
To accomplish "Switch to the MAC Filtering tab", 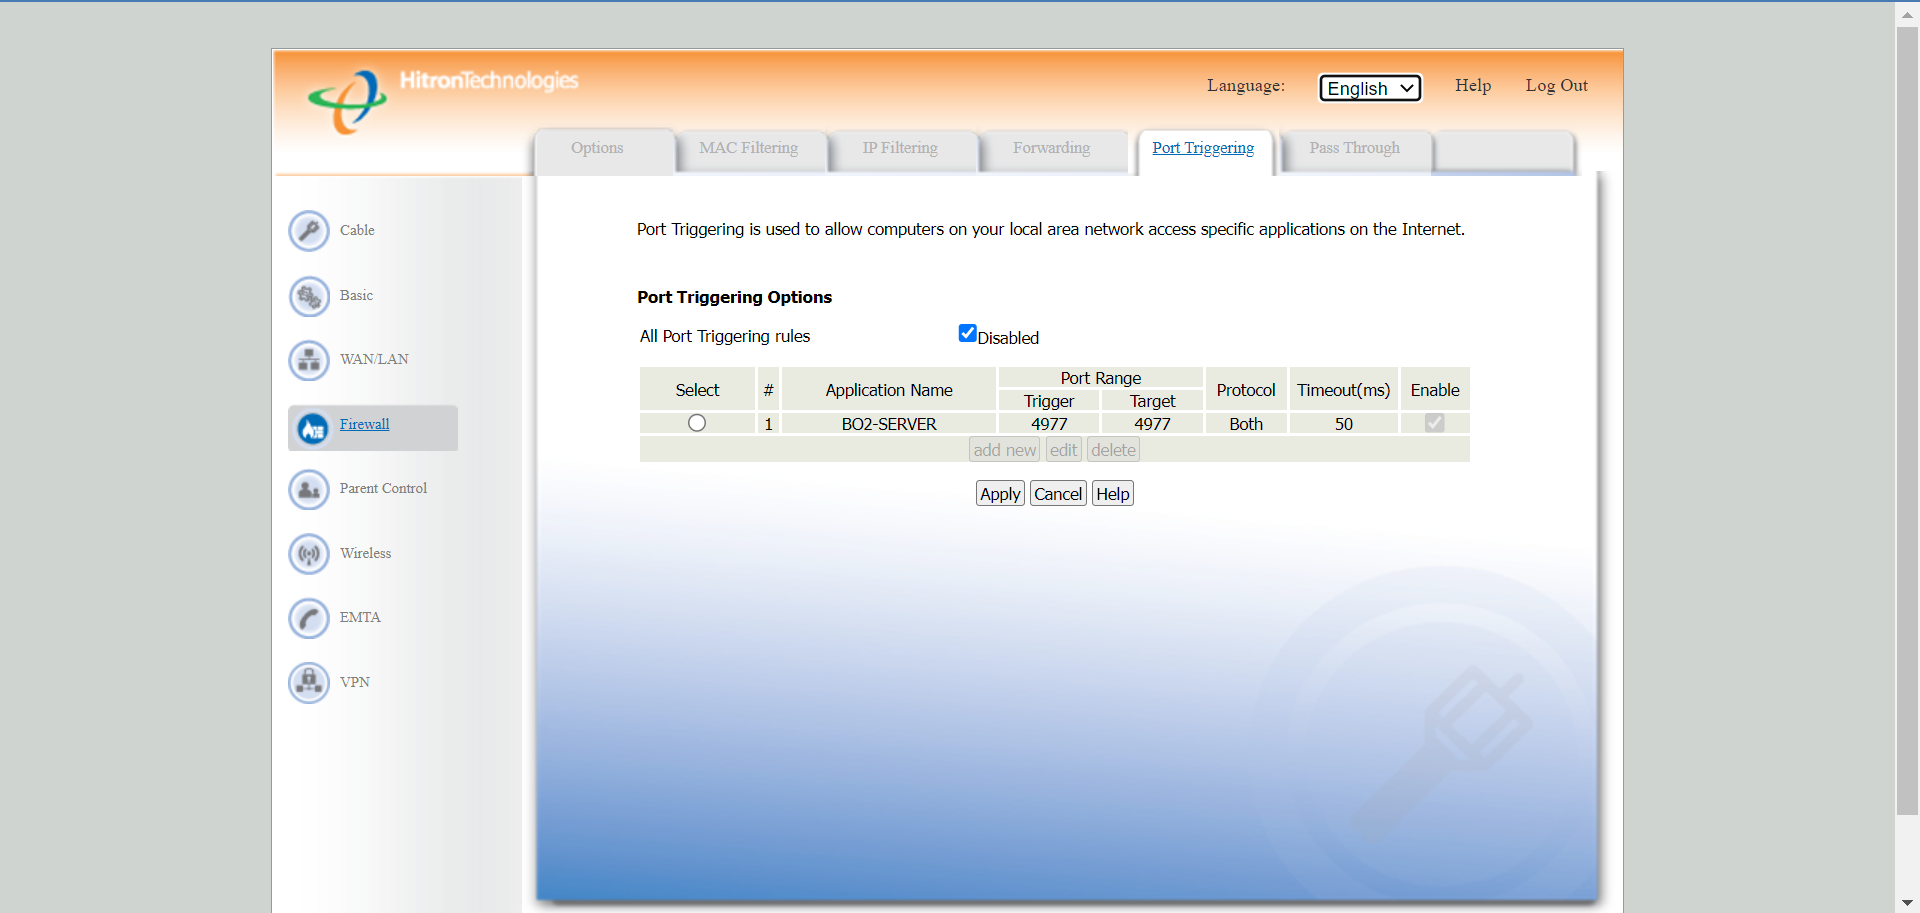I will point(749,148).
